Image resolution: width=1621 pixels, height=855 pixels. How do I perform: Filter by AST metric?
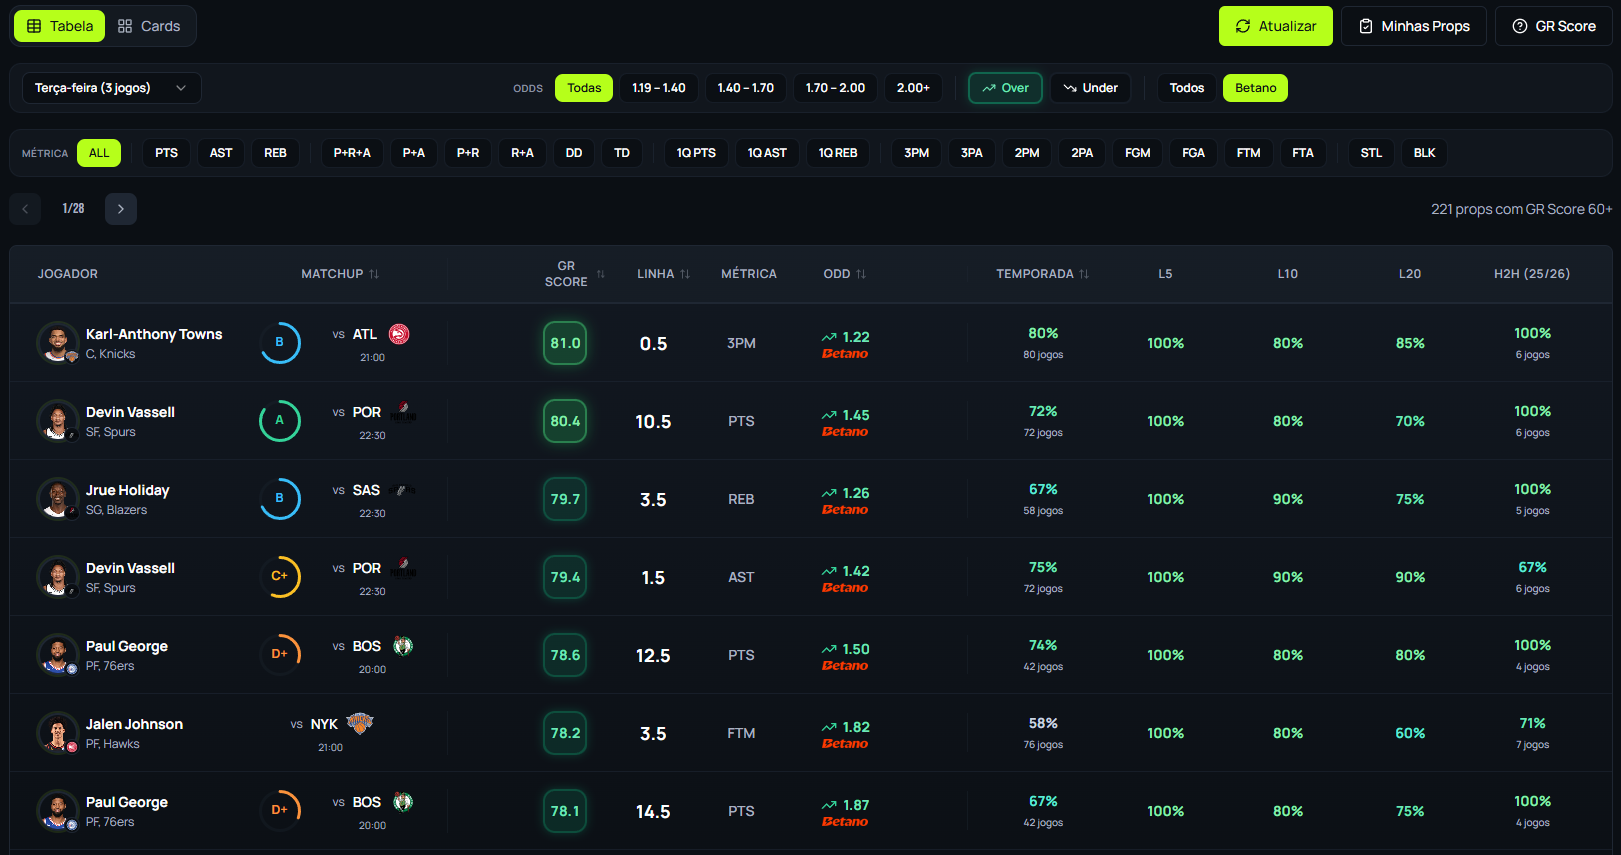click(x=221, y=153)
